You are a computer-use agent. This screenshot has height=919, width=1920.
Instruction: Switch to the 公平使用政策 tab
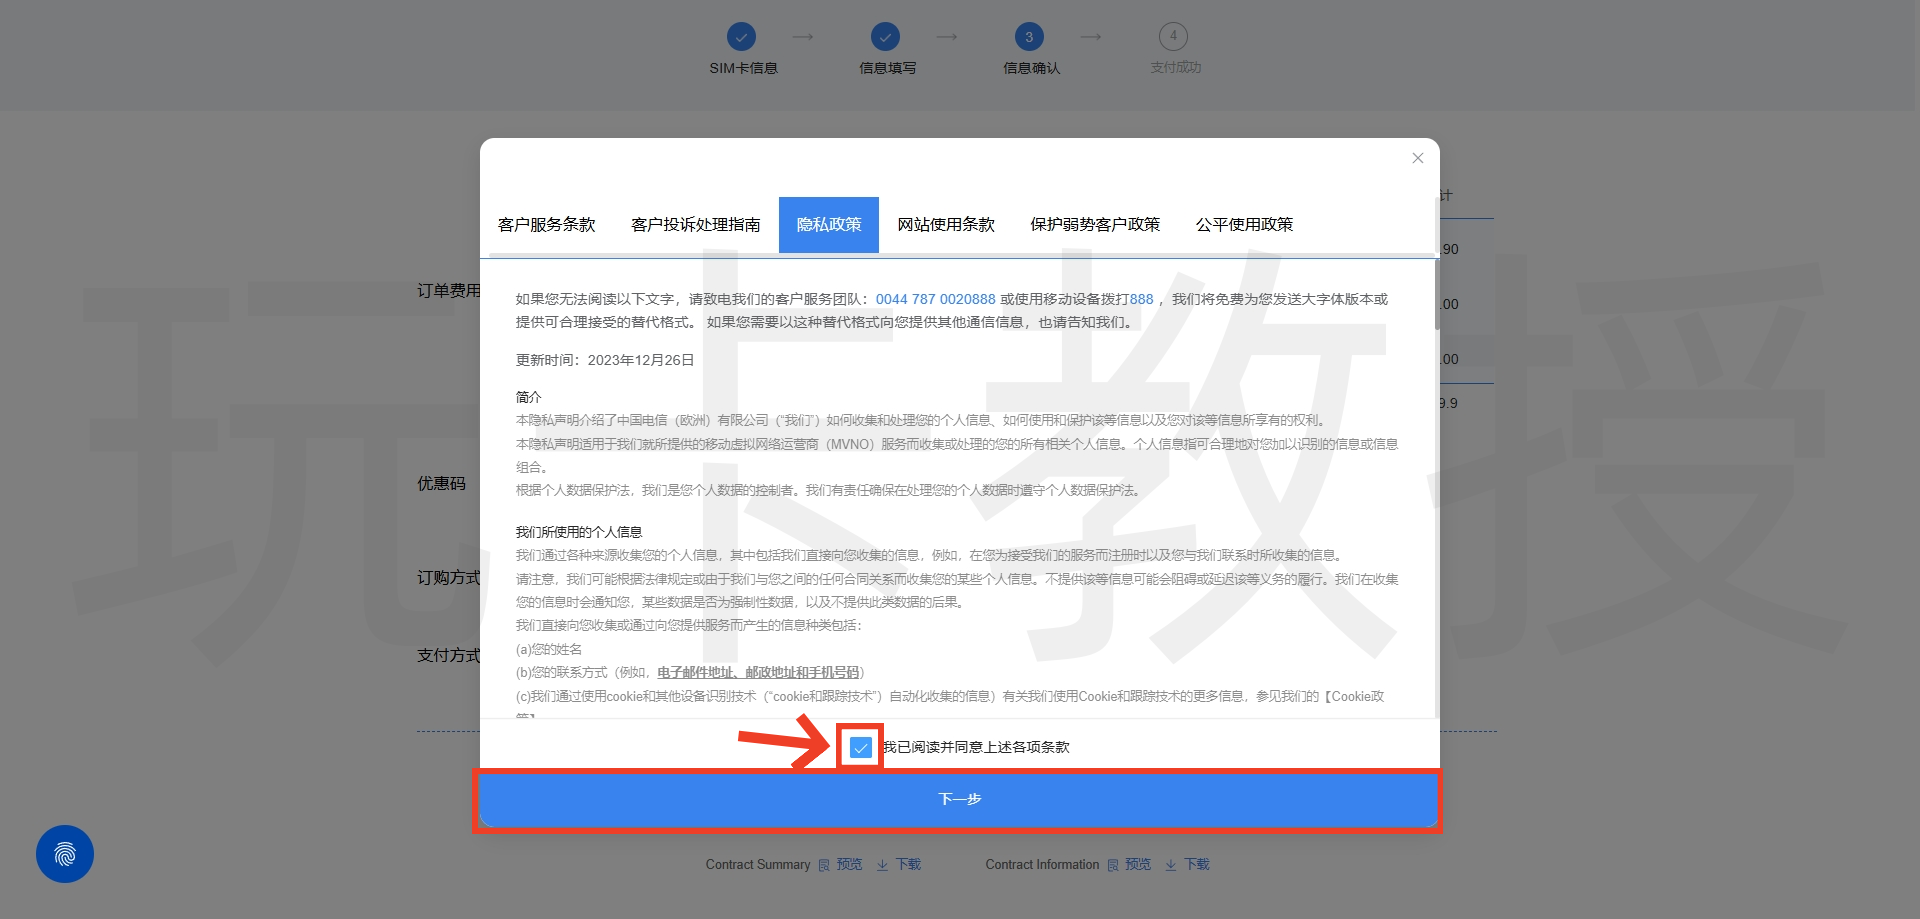1244,225
